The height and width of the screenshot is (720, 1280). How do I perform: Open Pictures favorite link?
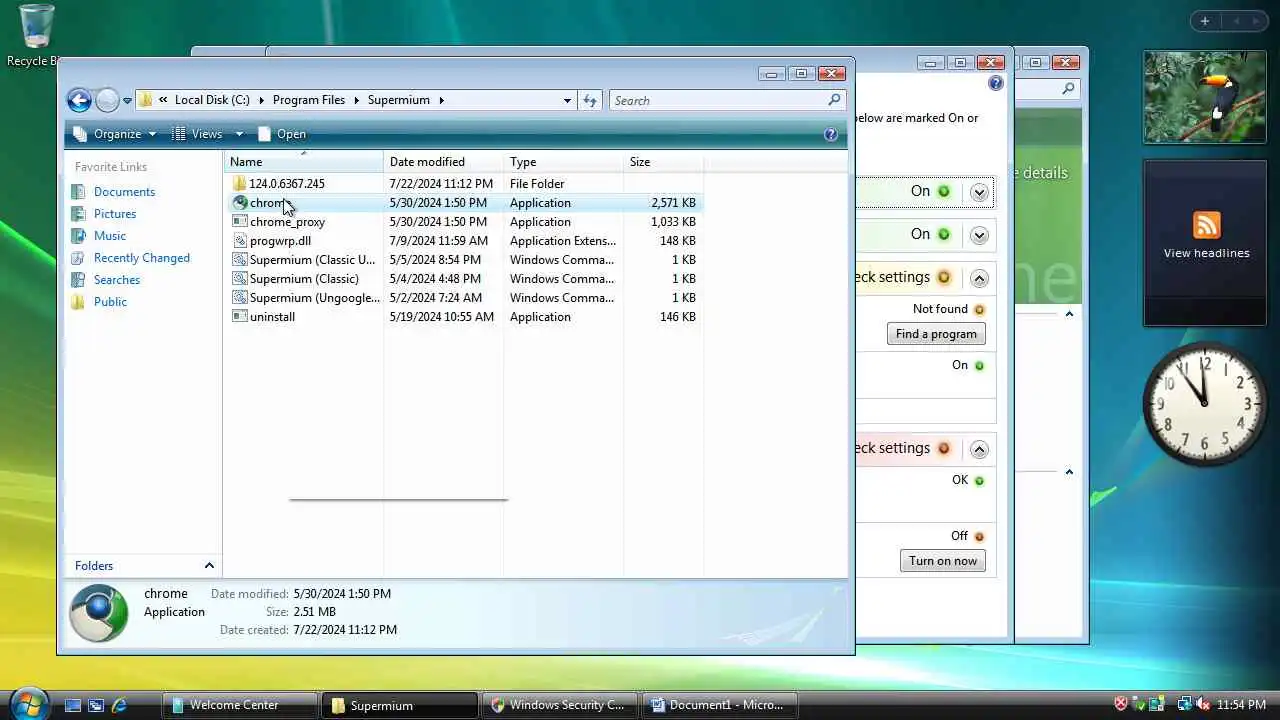click(x=115, y=214)
